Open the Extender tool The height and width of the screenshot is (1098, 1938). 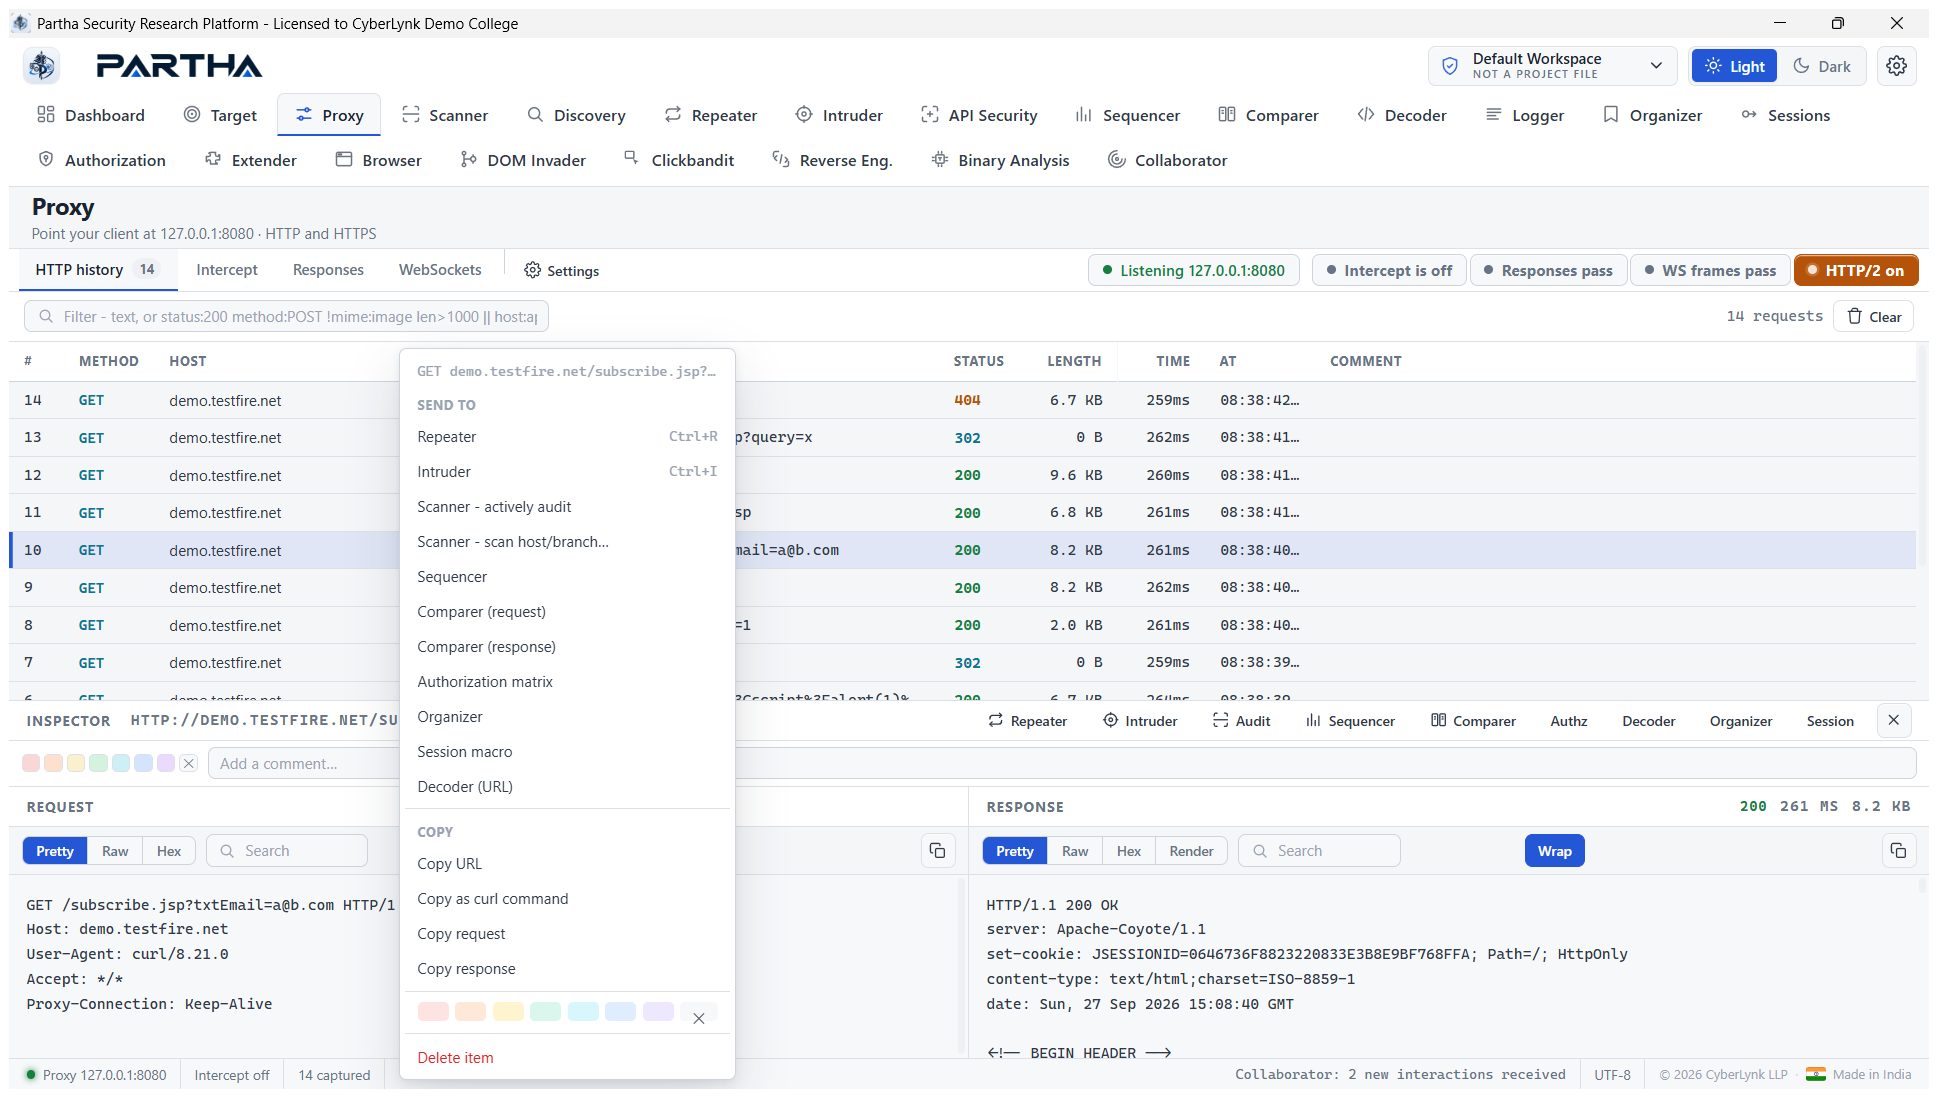[x=251, y=160]
